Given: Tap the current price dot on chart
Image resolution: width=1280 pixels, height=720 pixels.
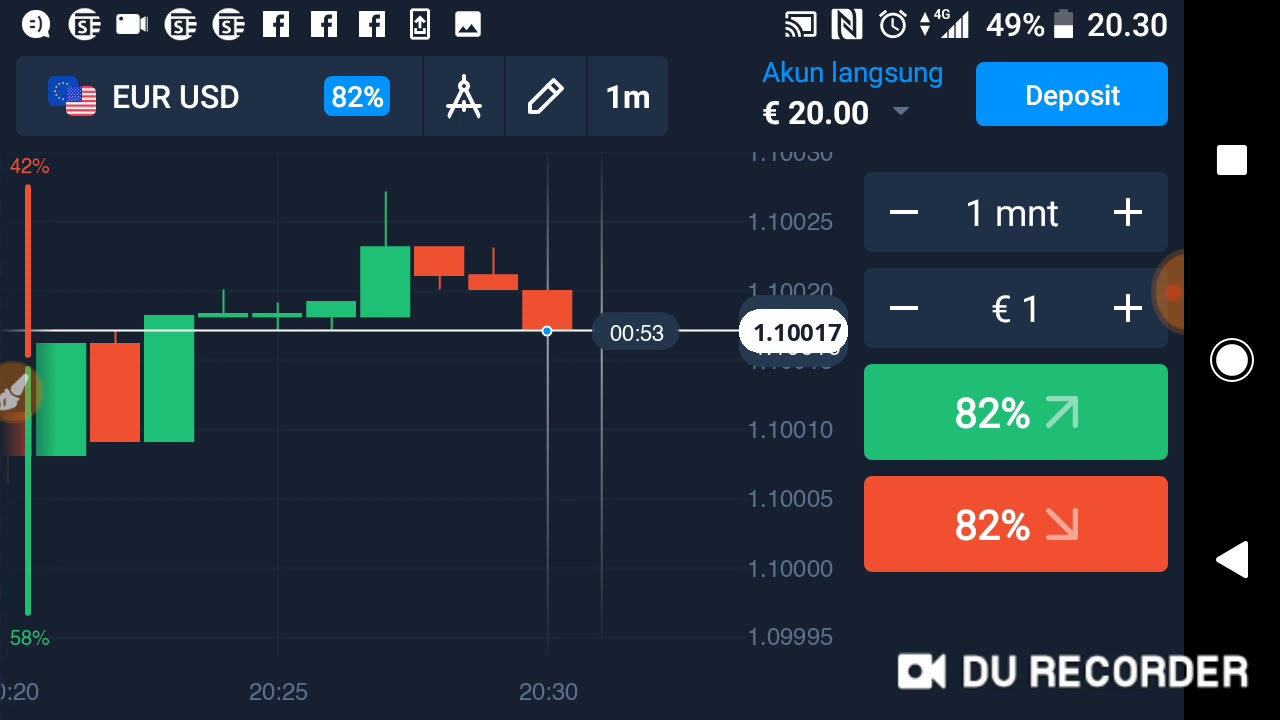Looking at the screenshot, I should (x=547, y=331).
